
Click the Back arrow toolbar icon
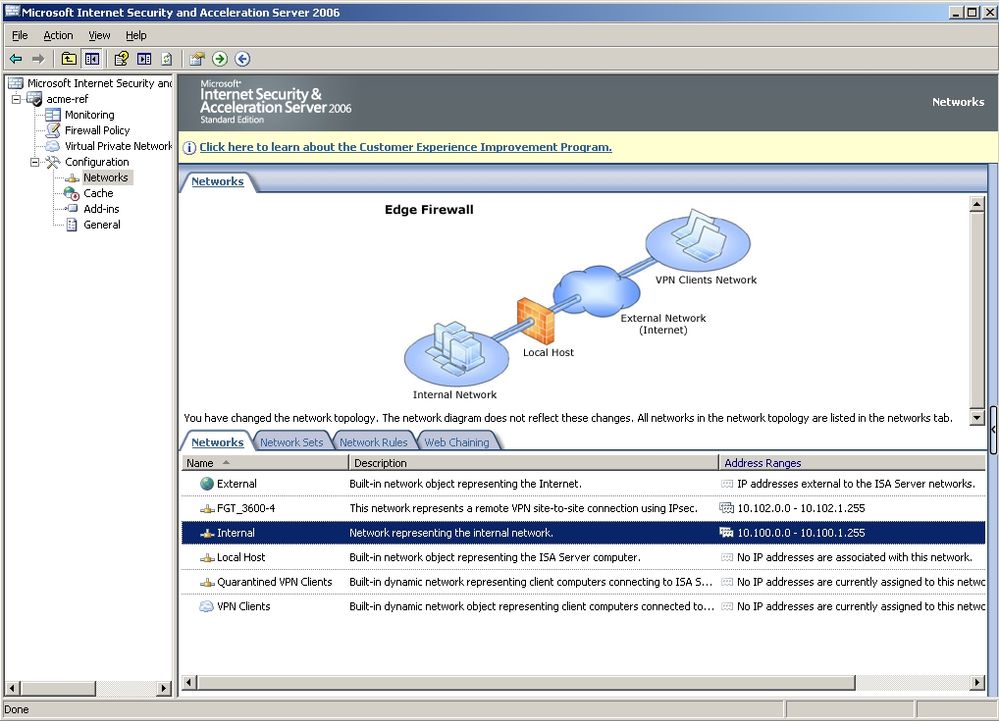(x=16, y=59)
